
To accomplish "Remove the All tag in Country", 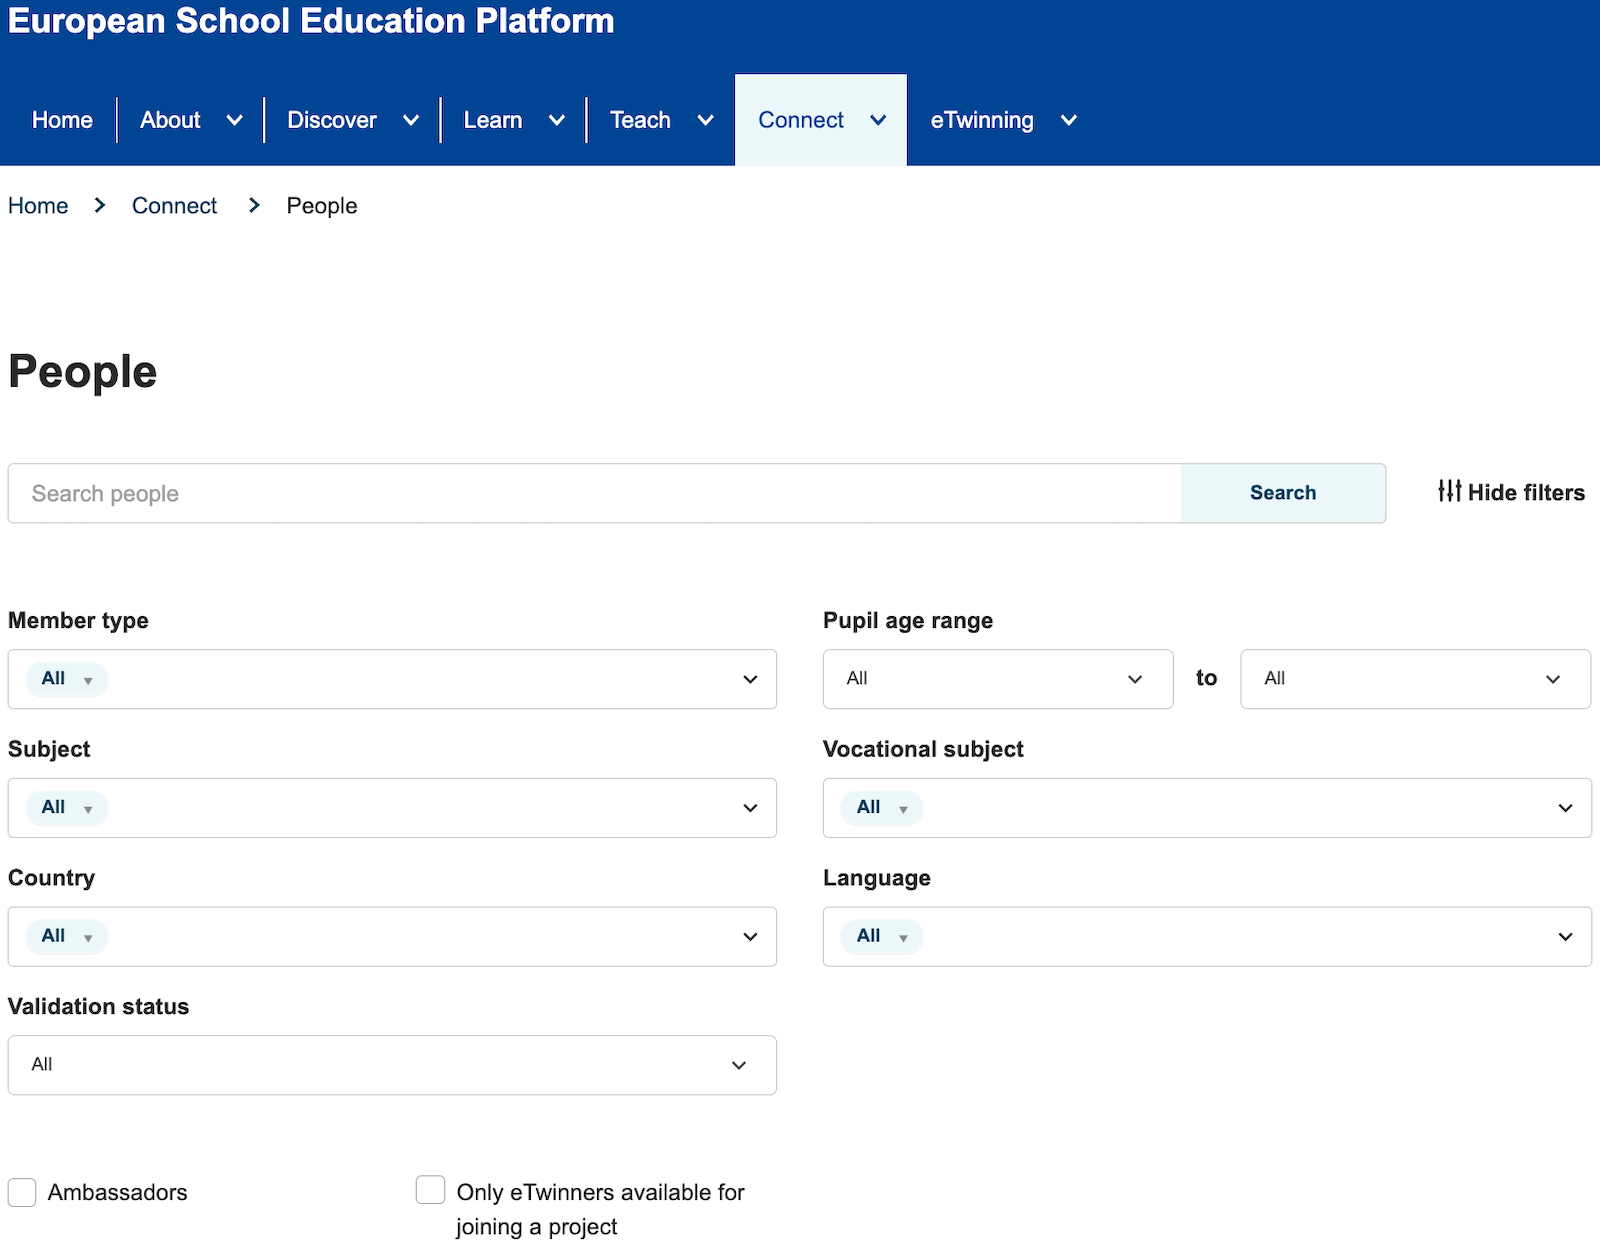I will point(88,938).
